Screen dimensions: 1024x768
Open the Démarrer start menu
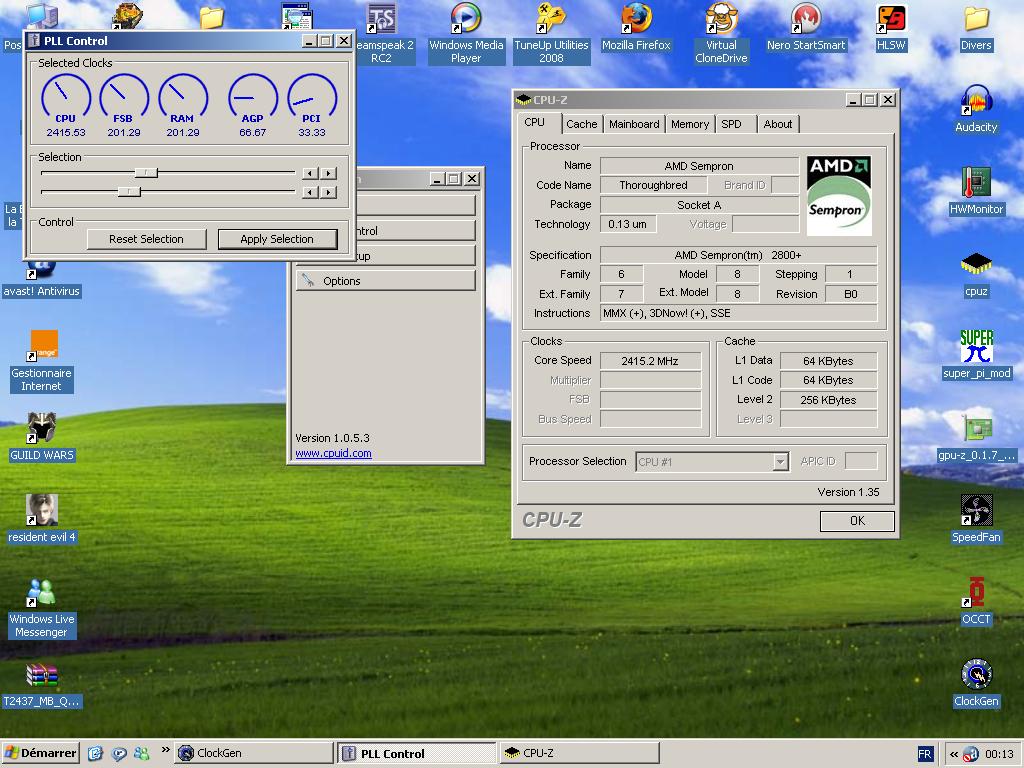click(40, 753)
